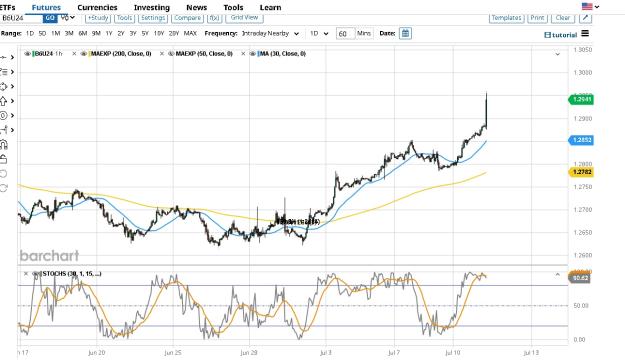Open the Date calendar picker
The width and height of the screenshot is (625, 361).
point(405,33)
